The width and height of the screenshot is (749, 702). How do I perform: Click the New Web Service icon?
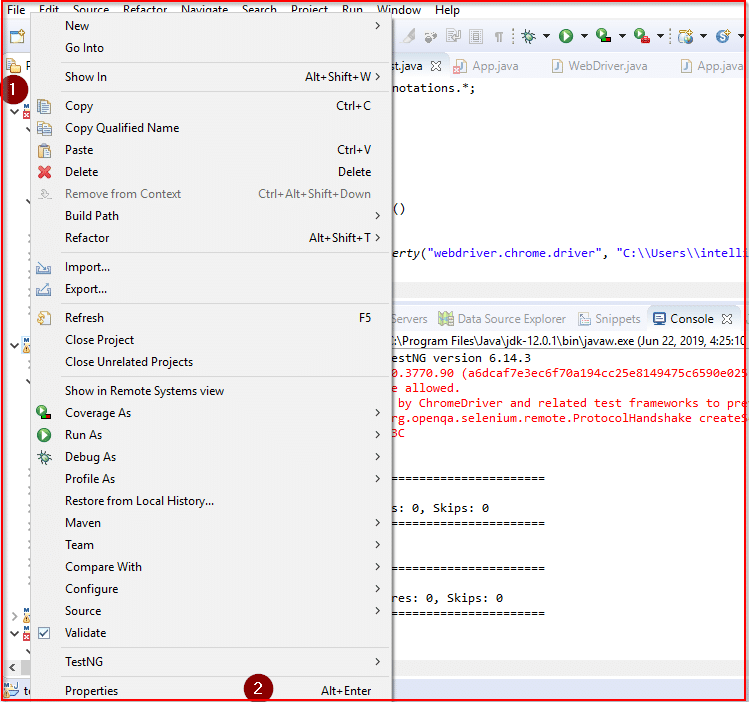[723, 36]
